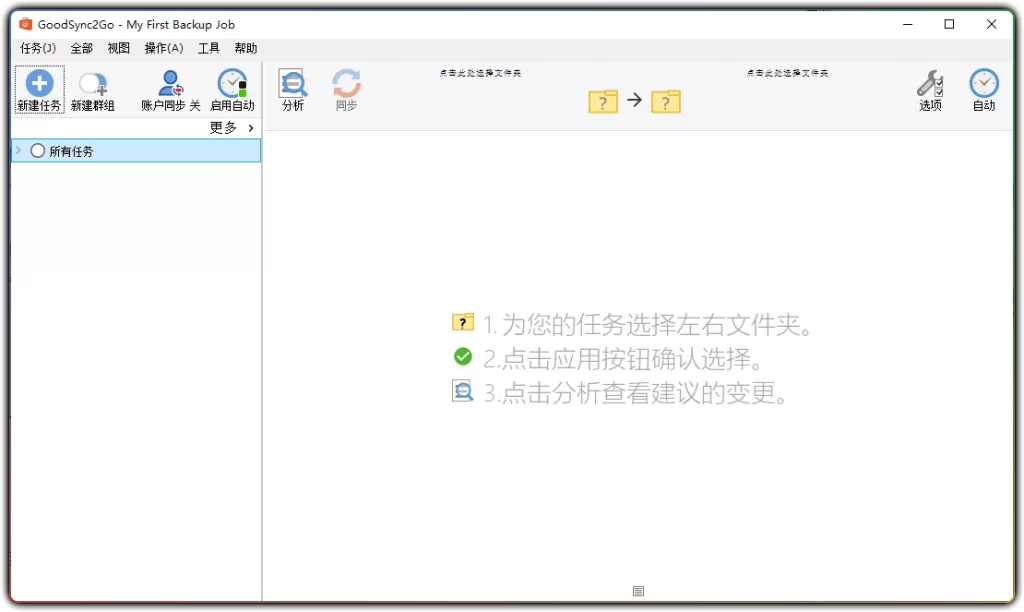Click the 新建群组 new group icon
This screenshot has height=612, width=1024.
click(x=92, y=82)
